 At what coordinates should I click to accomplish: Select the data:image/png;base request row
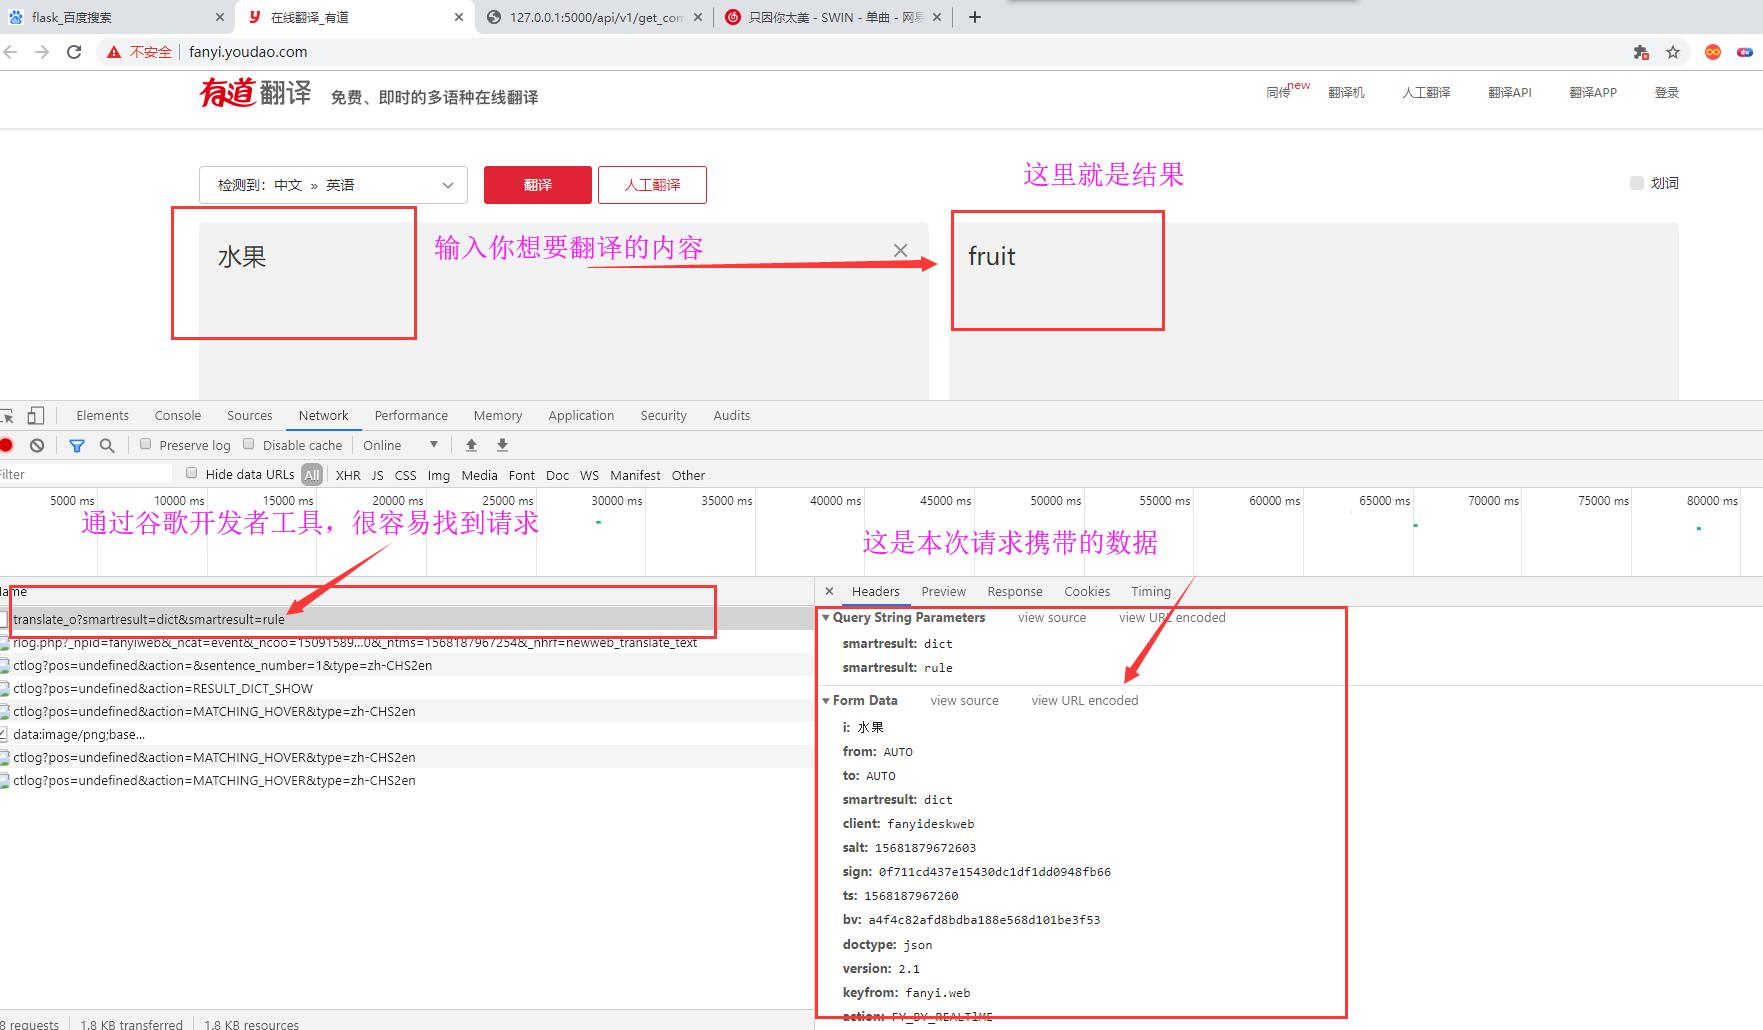tap(406, 734)
